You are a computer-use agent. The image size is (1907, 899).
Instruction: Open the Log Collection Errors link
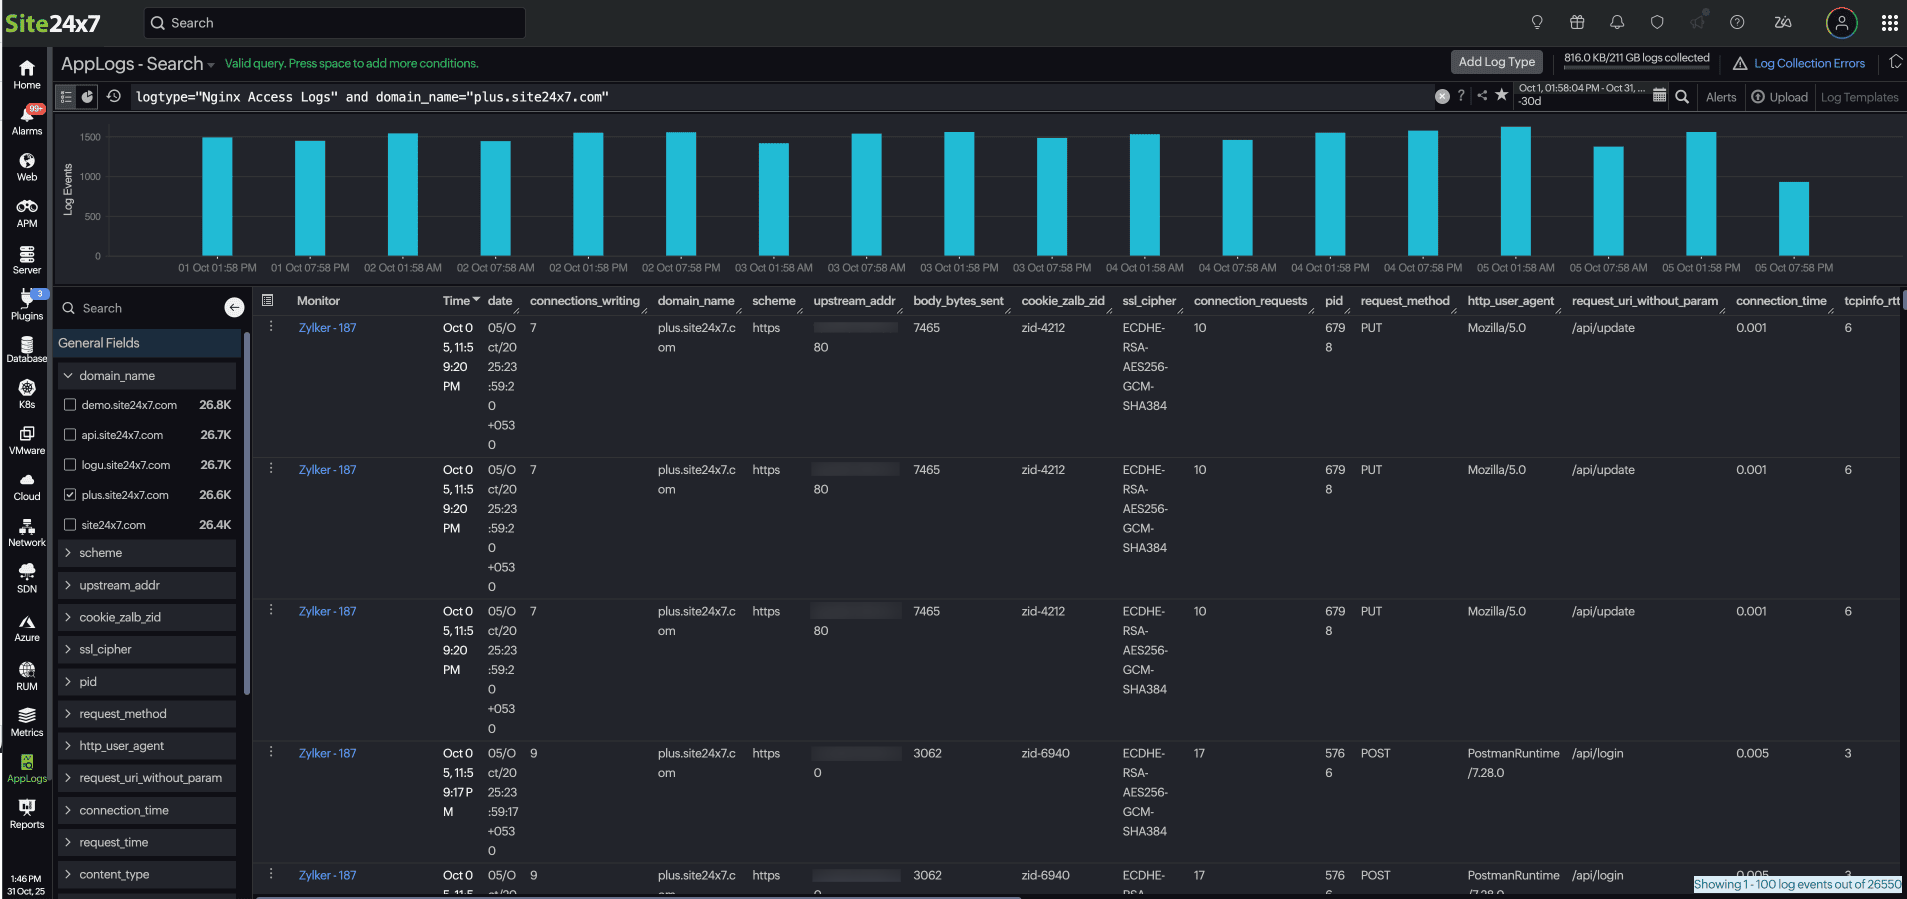(x=1808, y=64)
